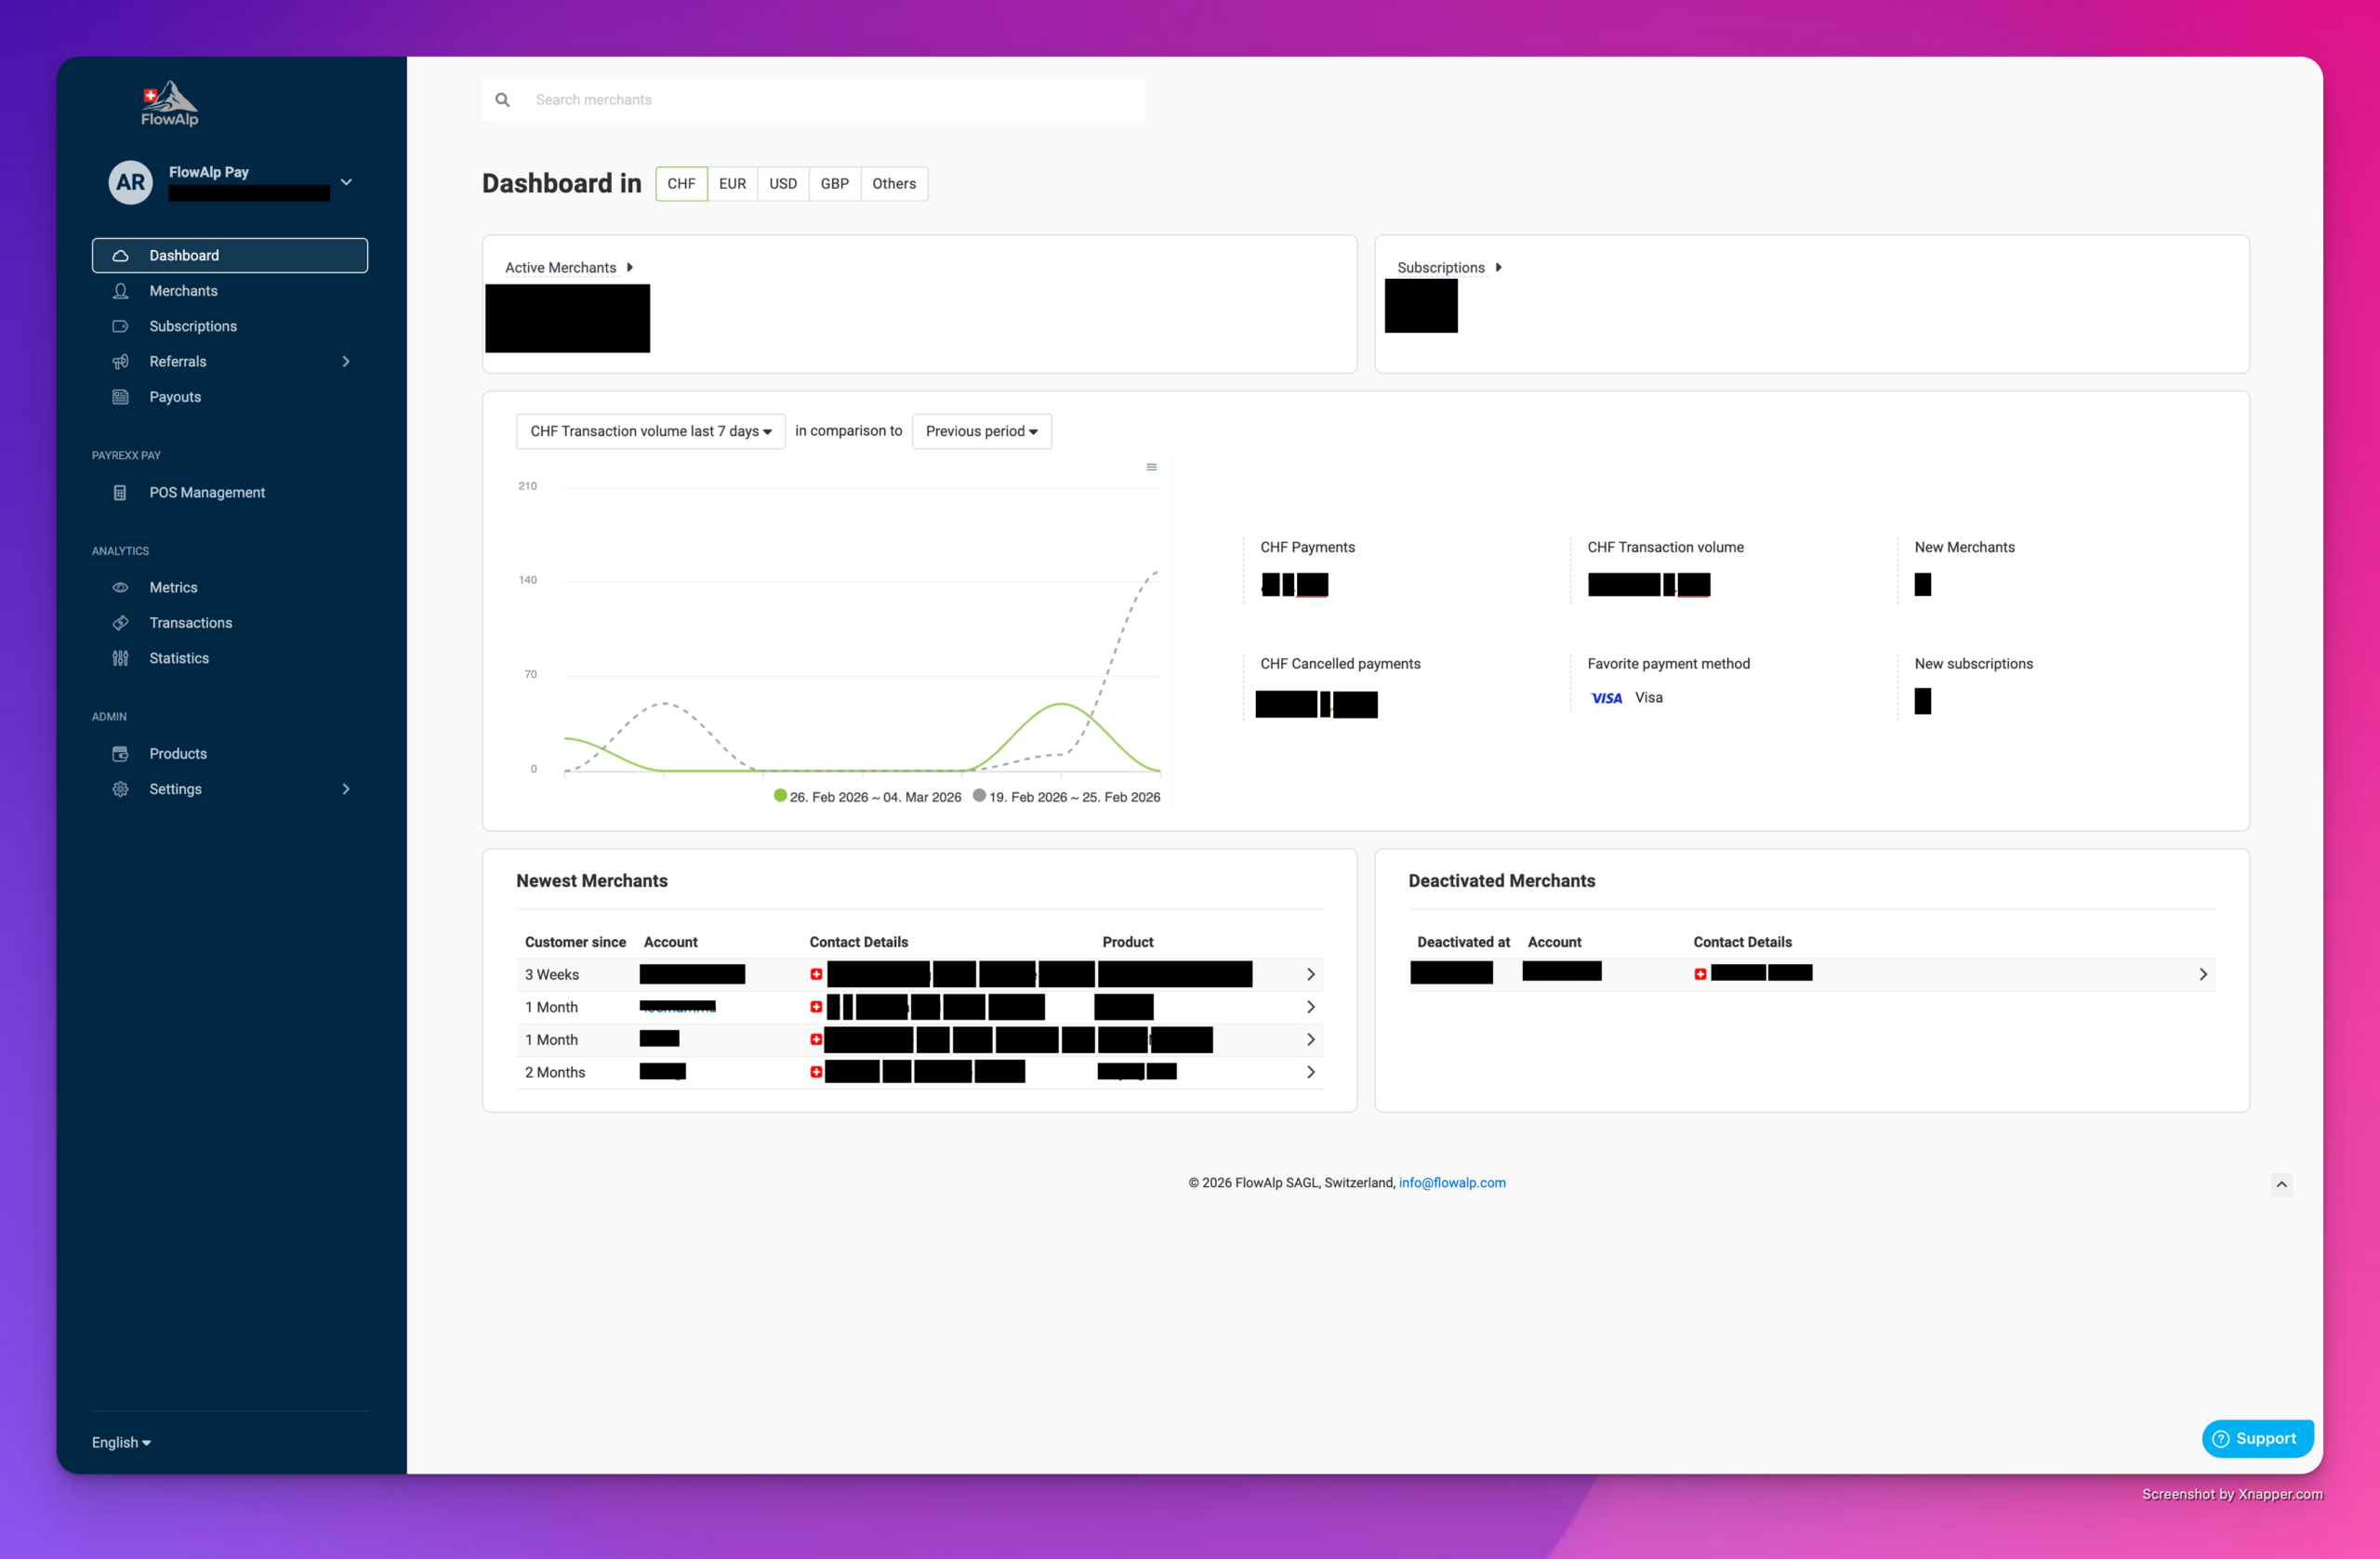Open the chart hamburger menu icon
Image resolution: width=2380 pixels, height=1559 pixels.
click(1151, 467)
